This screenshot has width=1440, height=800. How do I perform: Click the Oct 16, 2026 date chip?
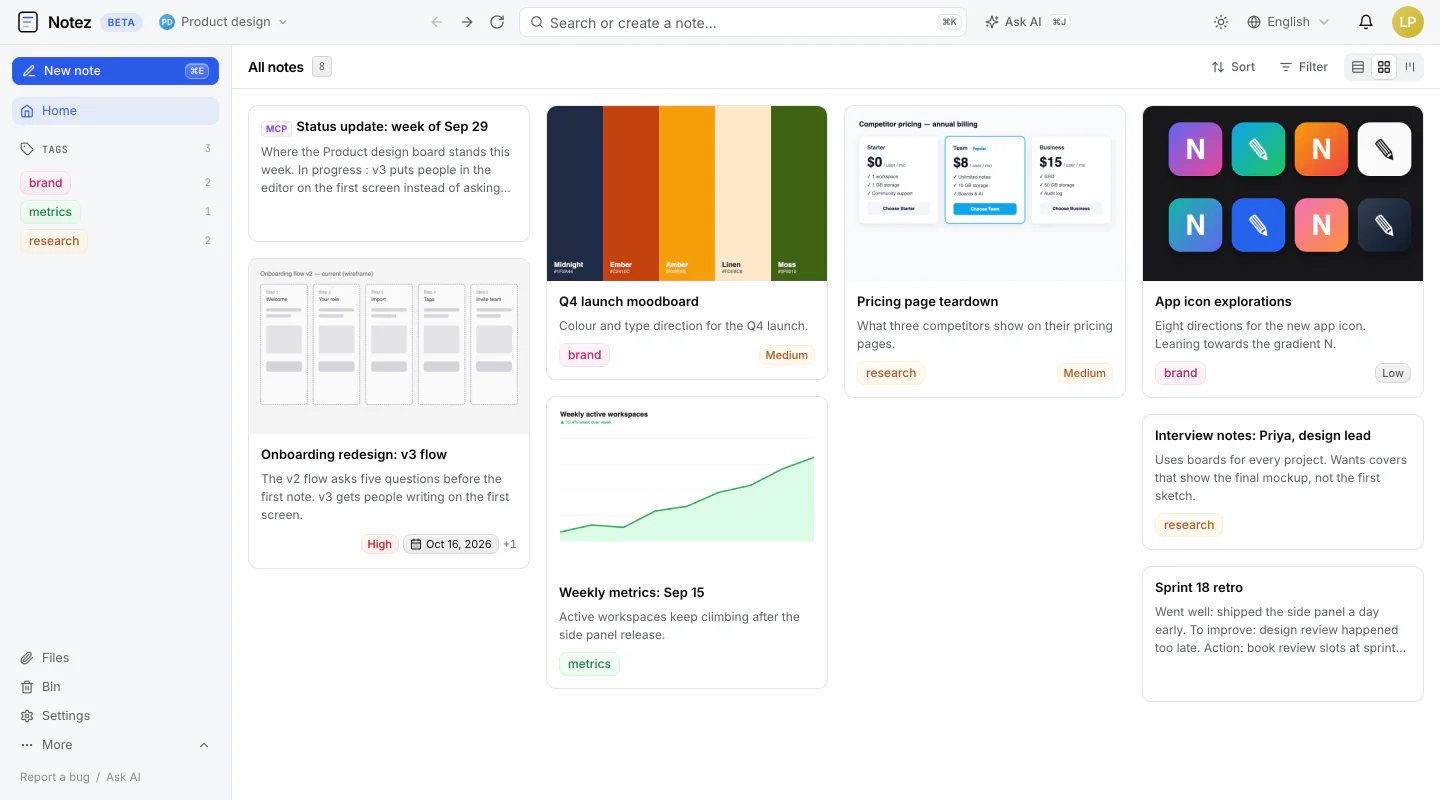pyautogui.click(x=451, y=544)
